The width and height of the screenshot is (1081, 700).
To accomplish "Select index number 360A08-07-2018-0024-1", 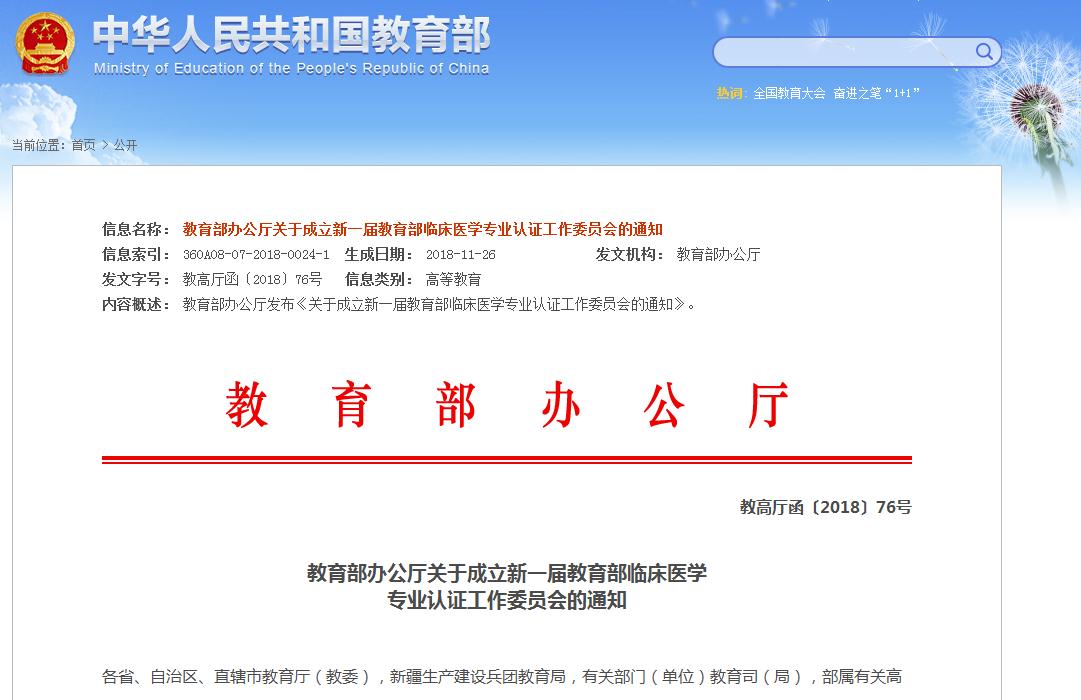I will [256, 254].
